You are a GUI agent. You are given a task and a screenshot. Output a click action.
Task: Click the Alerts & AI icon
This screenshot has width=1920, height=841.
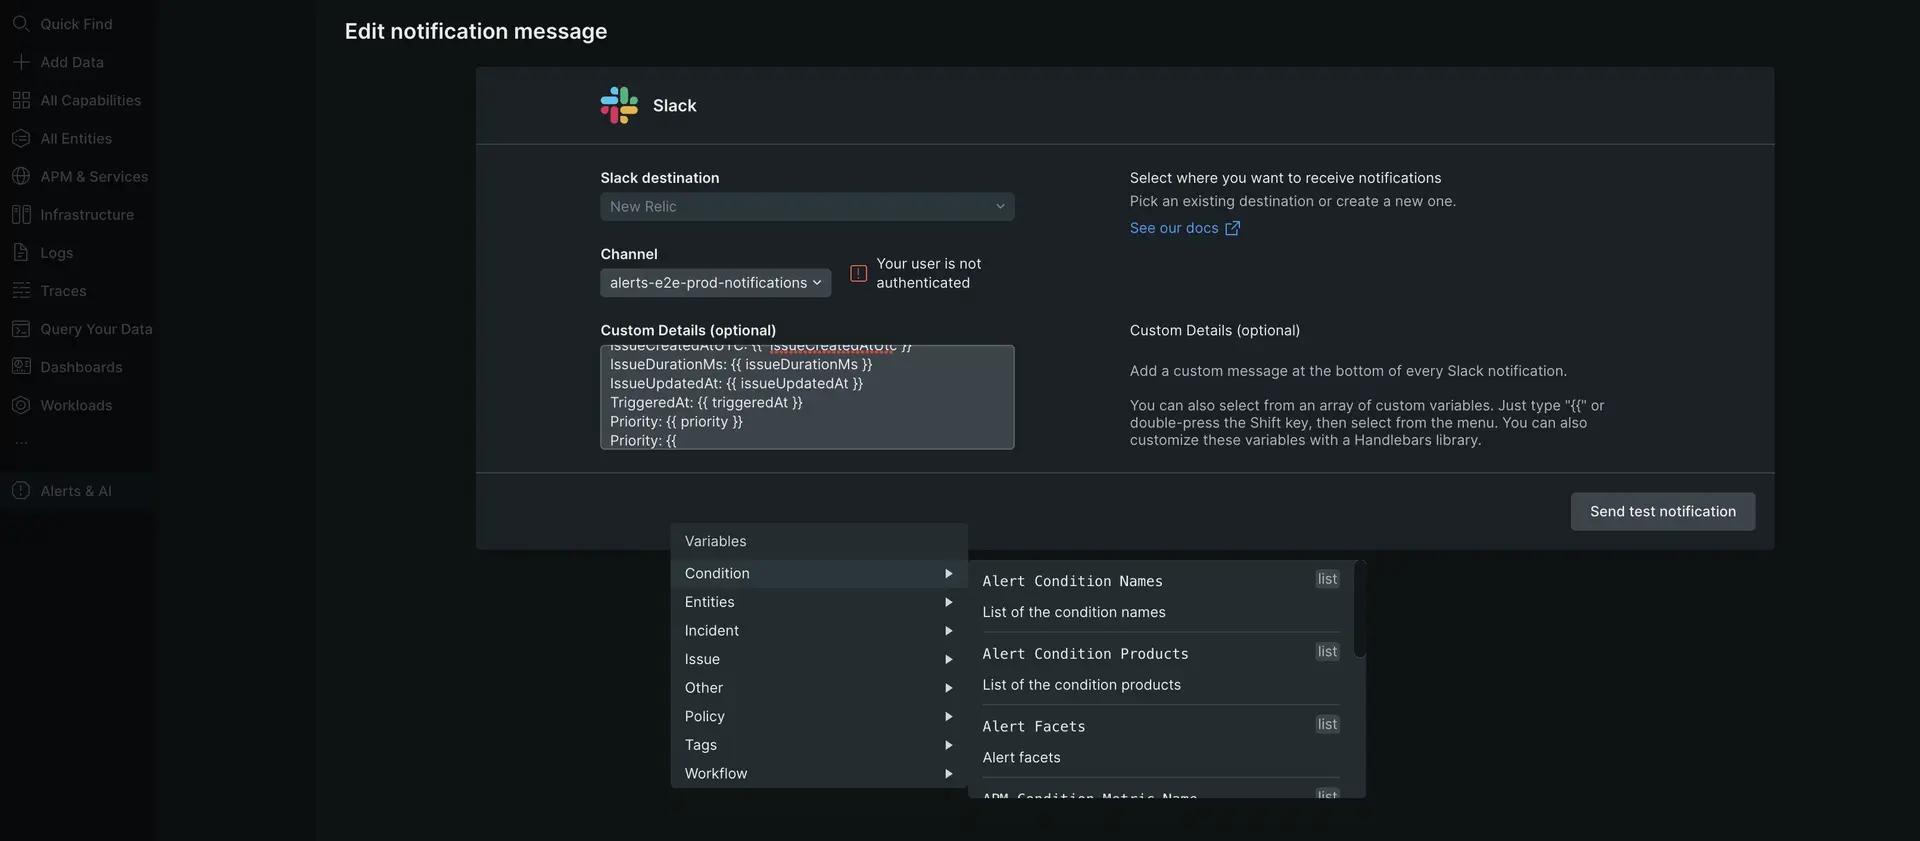click(x=21, y=491)
